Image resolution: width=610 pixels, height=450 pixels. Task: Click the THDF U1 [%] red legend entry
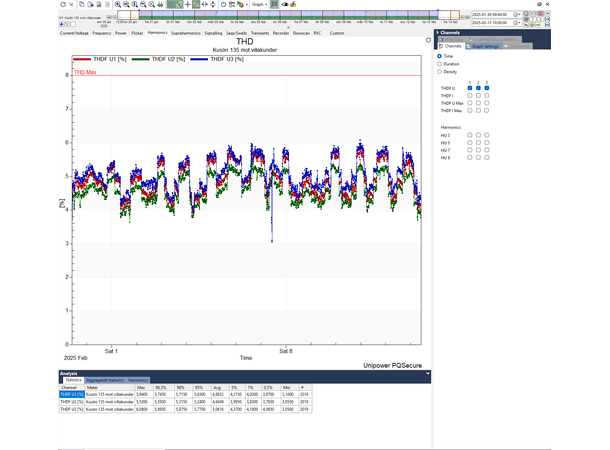tap(100, 59)
